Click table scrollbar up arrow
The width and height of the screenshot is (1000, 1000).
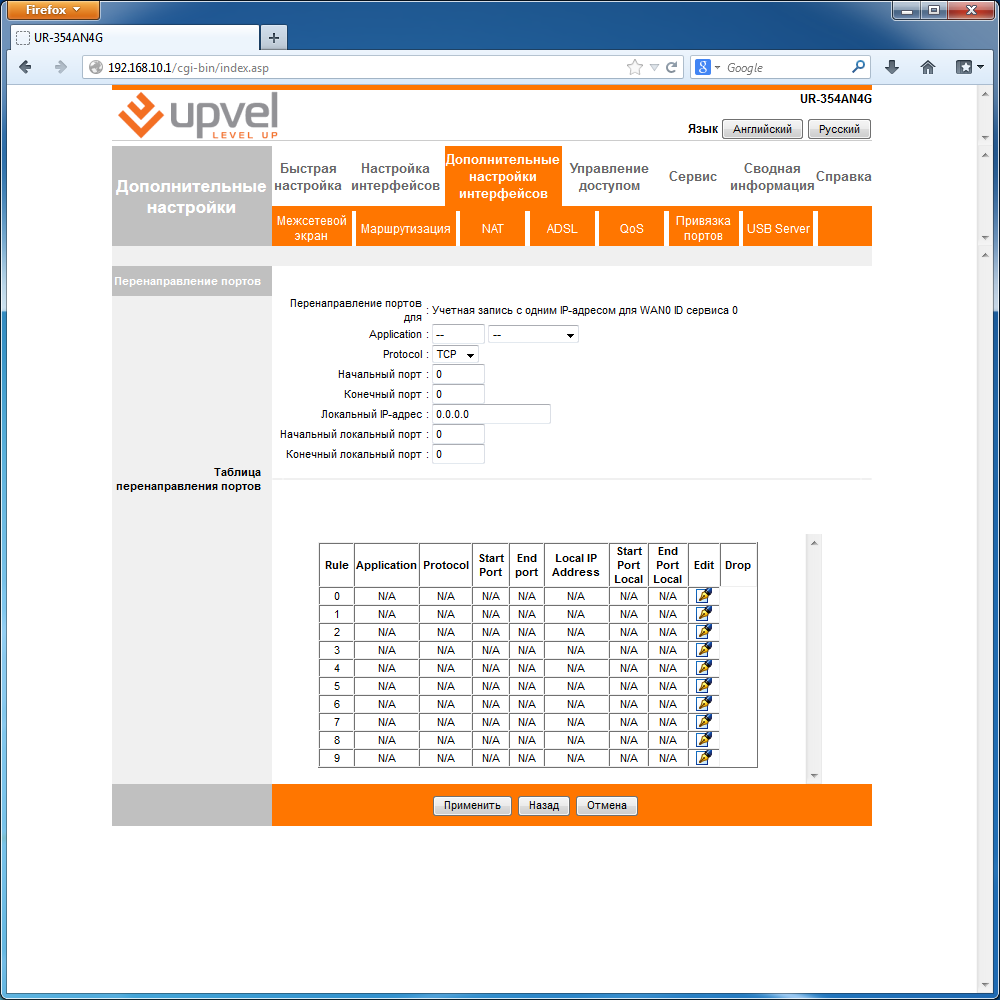tap(814, 542)
